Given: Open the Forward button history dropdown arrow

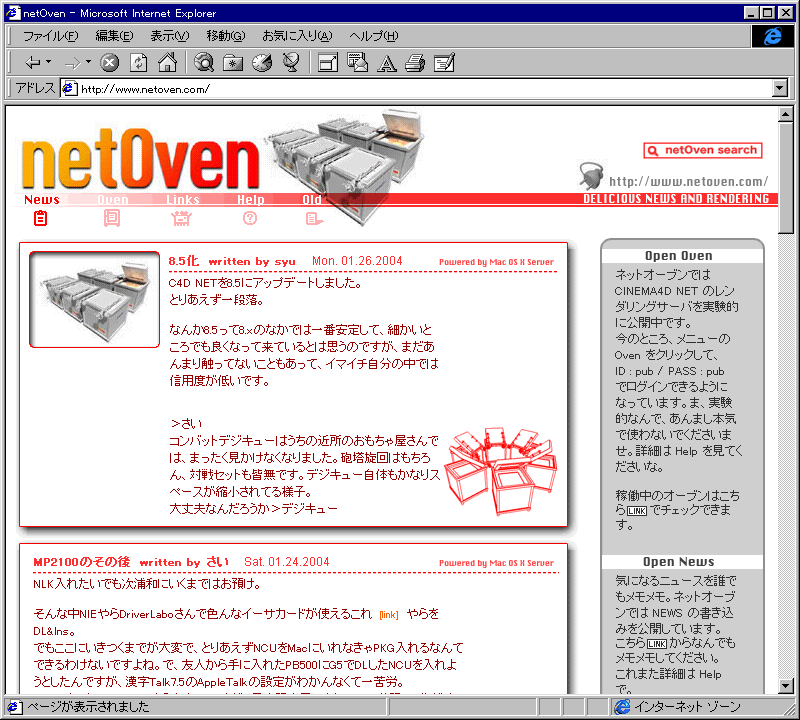Looking at the screenshot, I should (x=88, y=62).
